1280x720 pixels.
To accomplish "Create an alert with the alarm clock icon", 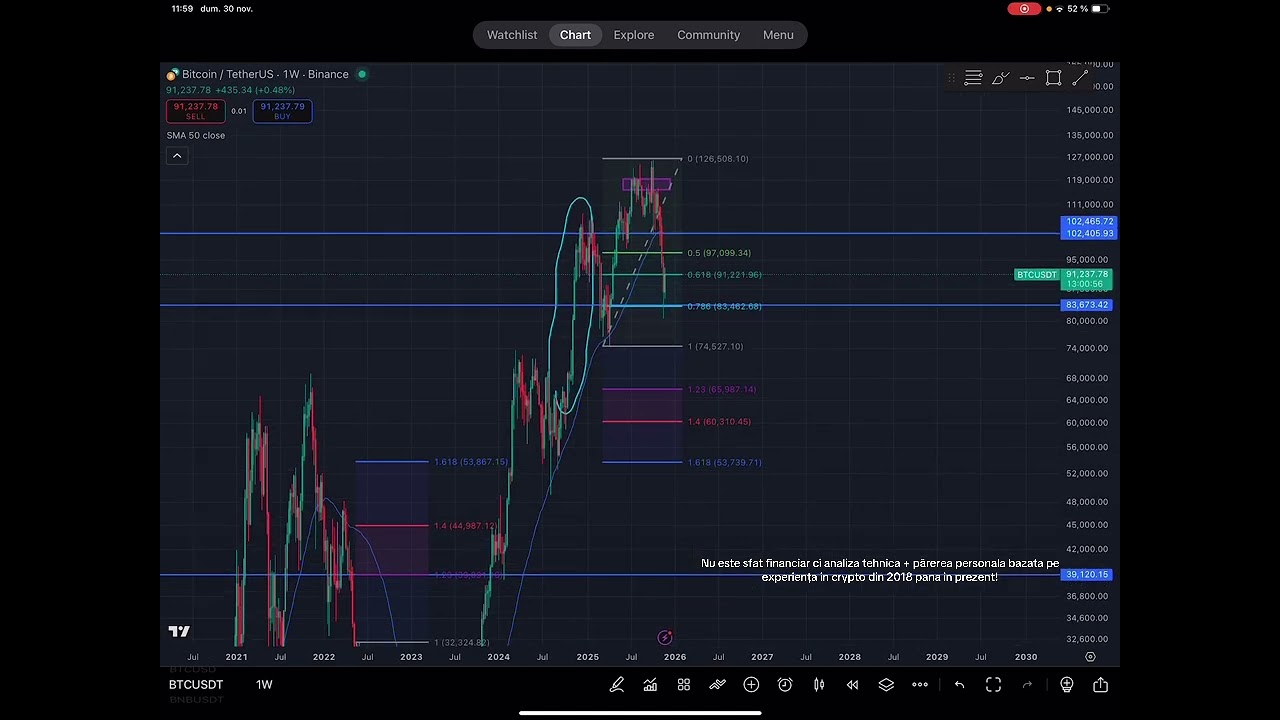I will (785, 685).
